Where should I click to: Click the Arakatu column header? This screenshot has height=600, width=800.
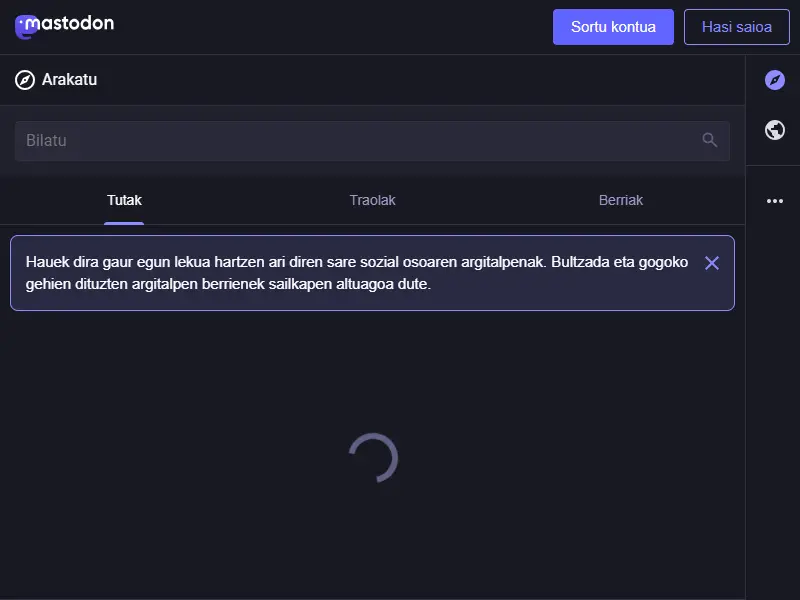(372, 80)
